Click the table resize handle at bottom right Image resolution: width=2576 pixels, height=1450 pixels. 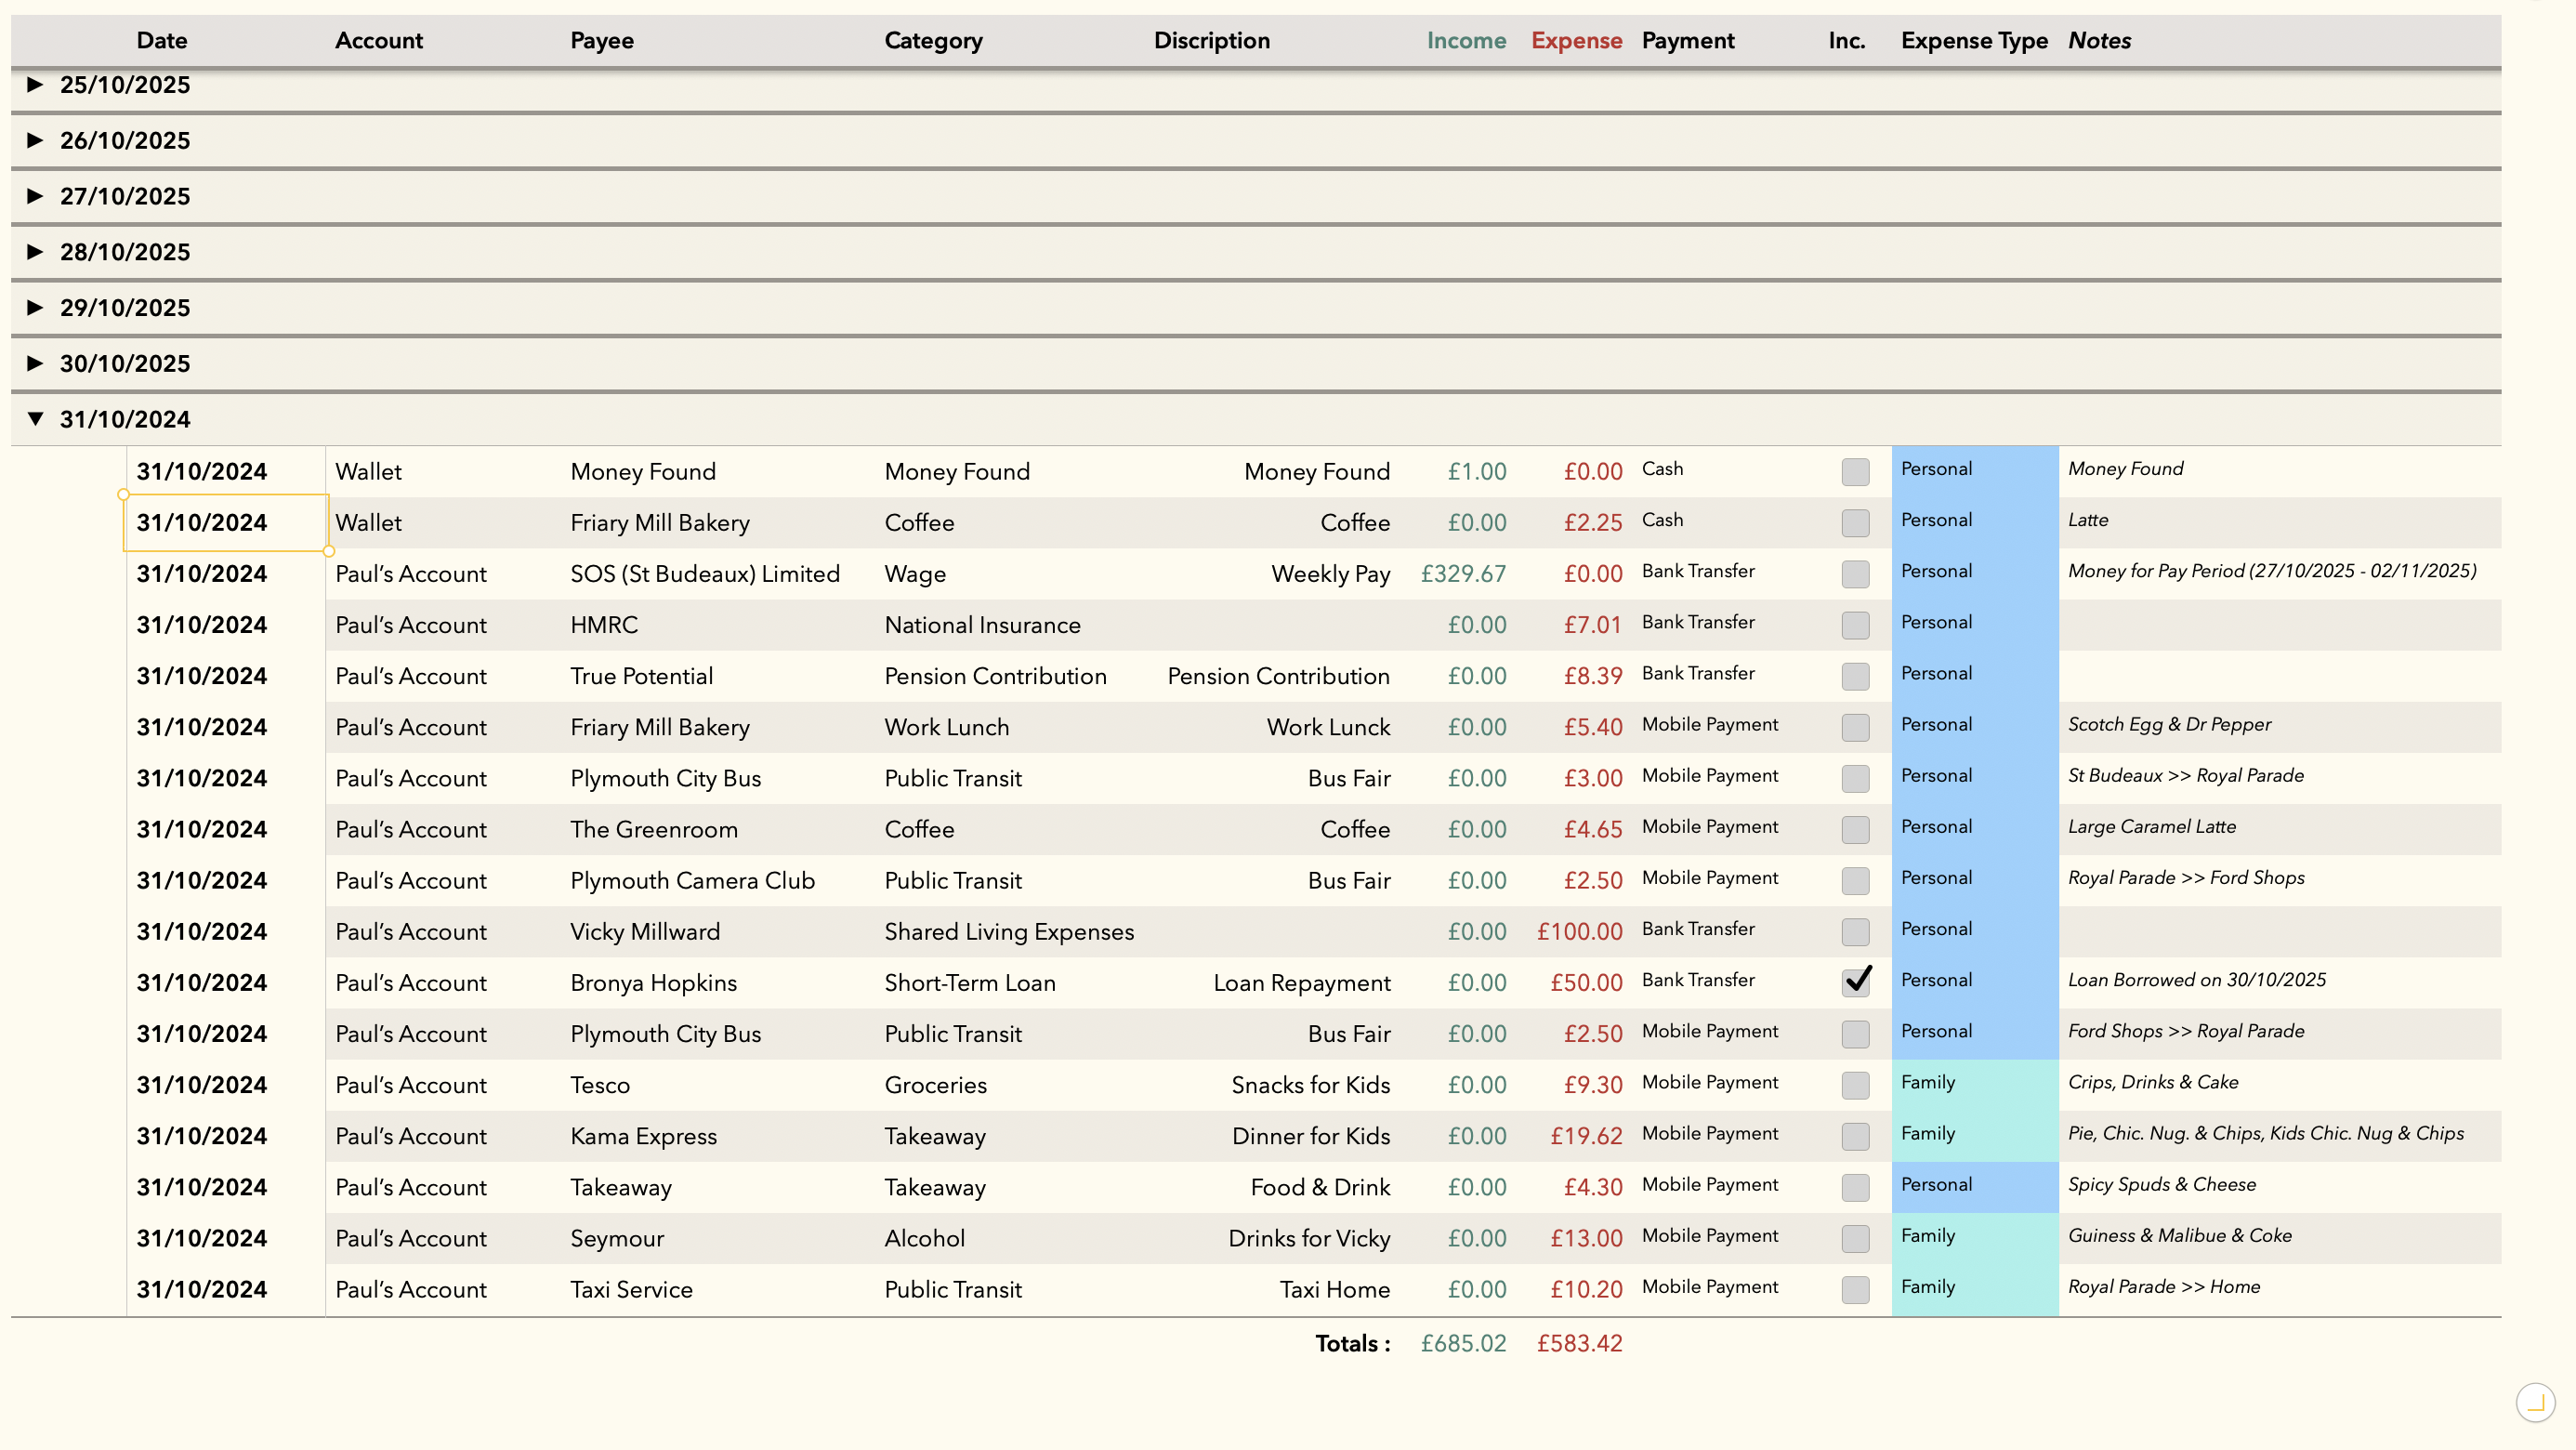click(2535, 1402)
